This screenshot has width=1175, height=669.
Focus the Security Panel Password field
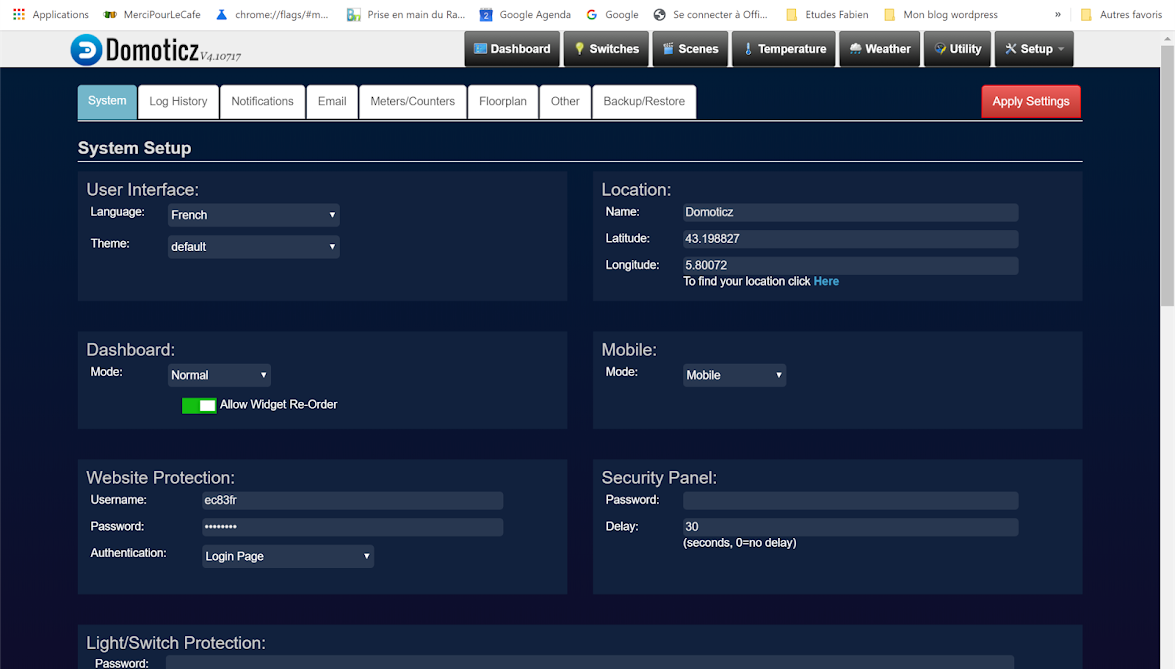pyautogui.click(x=851, y=500)
